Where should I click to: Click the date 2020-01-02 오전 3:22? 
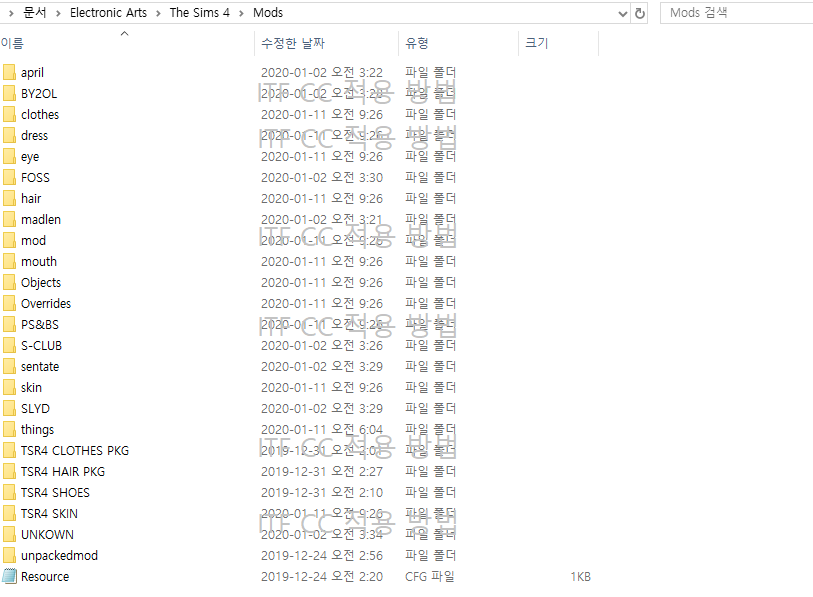tap(321, 73)
